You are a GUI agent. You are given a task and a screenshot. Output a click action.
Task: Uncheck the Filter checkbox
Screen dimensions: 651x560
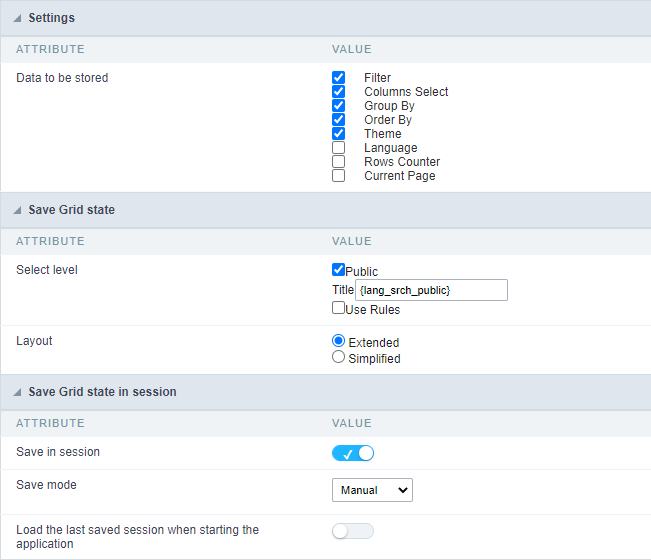click(x=339, y=77)
